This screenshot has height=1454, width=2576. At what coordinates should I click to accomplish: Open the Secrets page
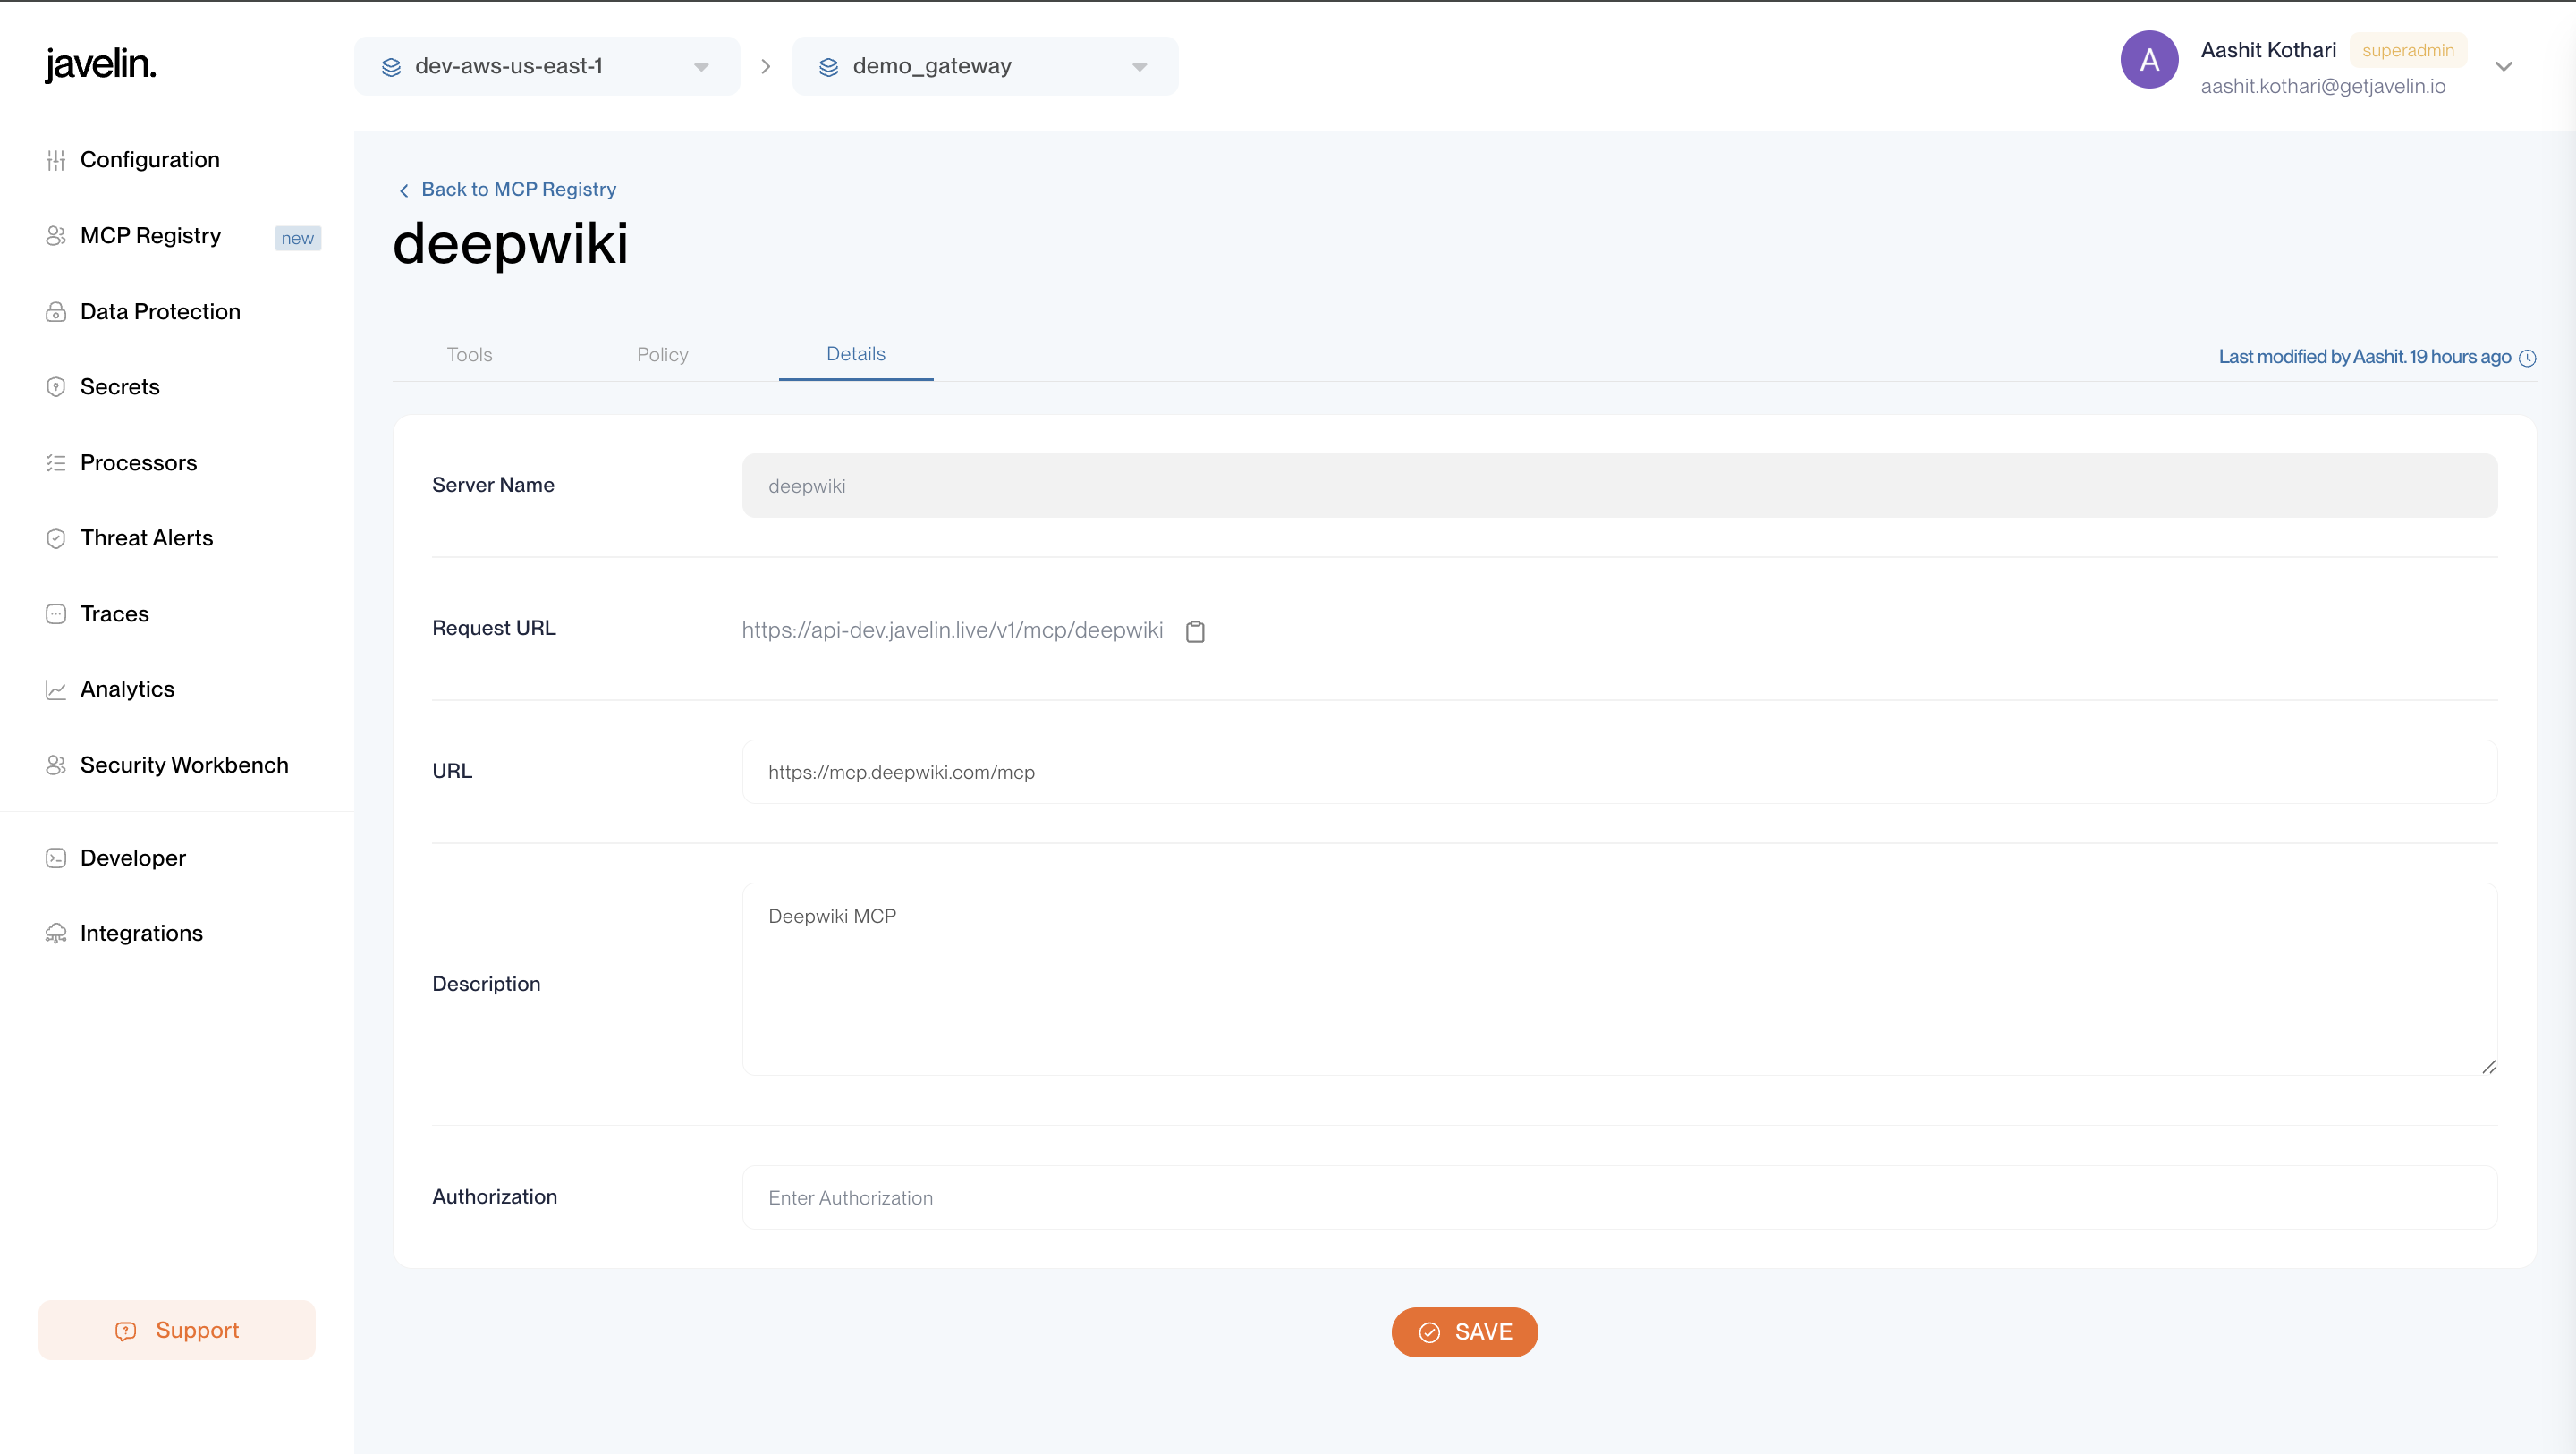tap(120, 387)
